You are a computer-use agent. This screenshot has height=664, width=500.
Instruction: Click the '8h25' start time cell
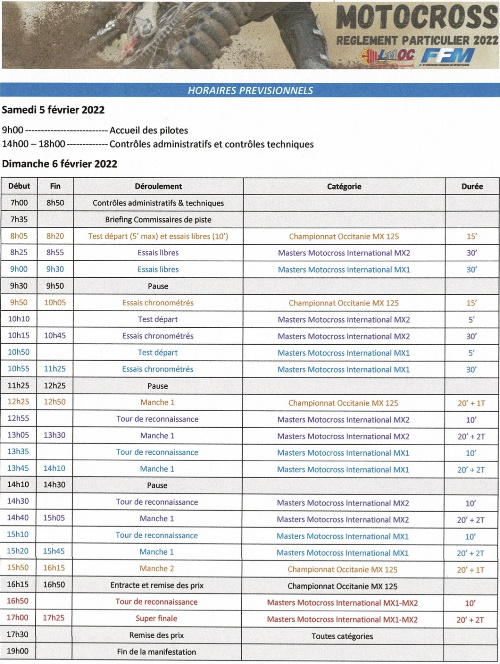click(19, 252)
